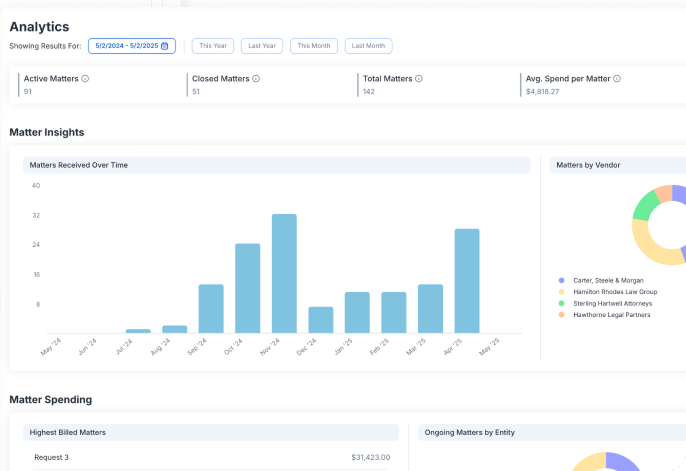Show info tooltip for Total Matters
Viewport: 686px width, 471px height.
click(419, 79)
